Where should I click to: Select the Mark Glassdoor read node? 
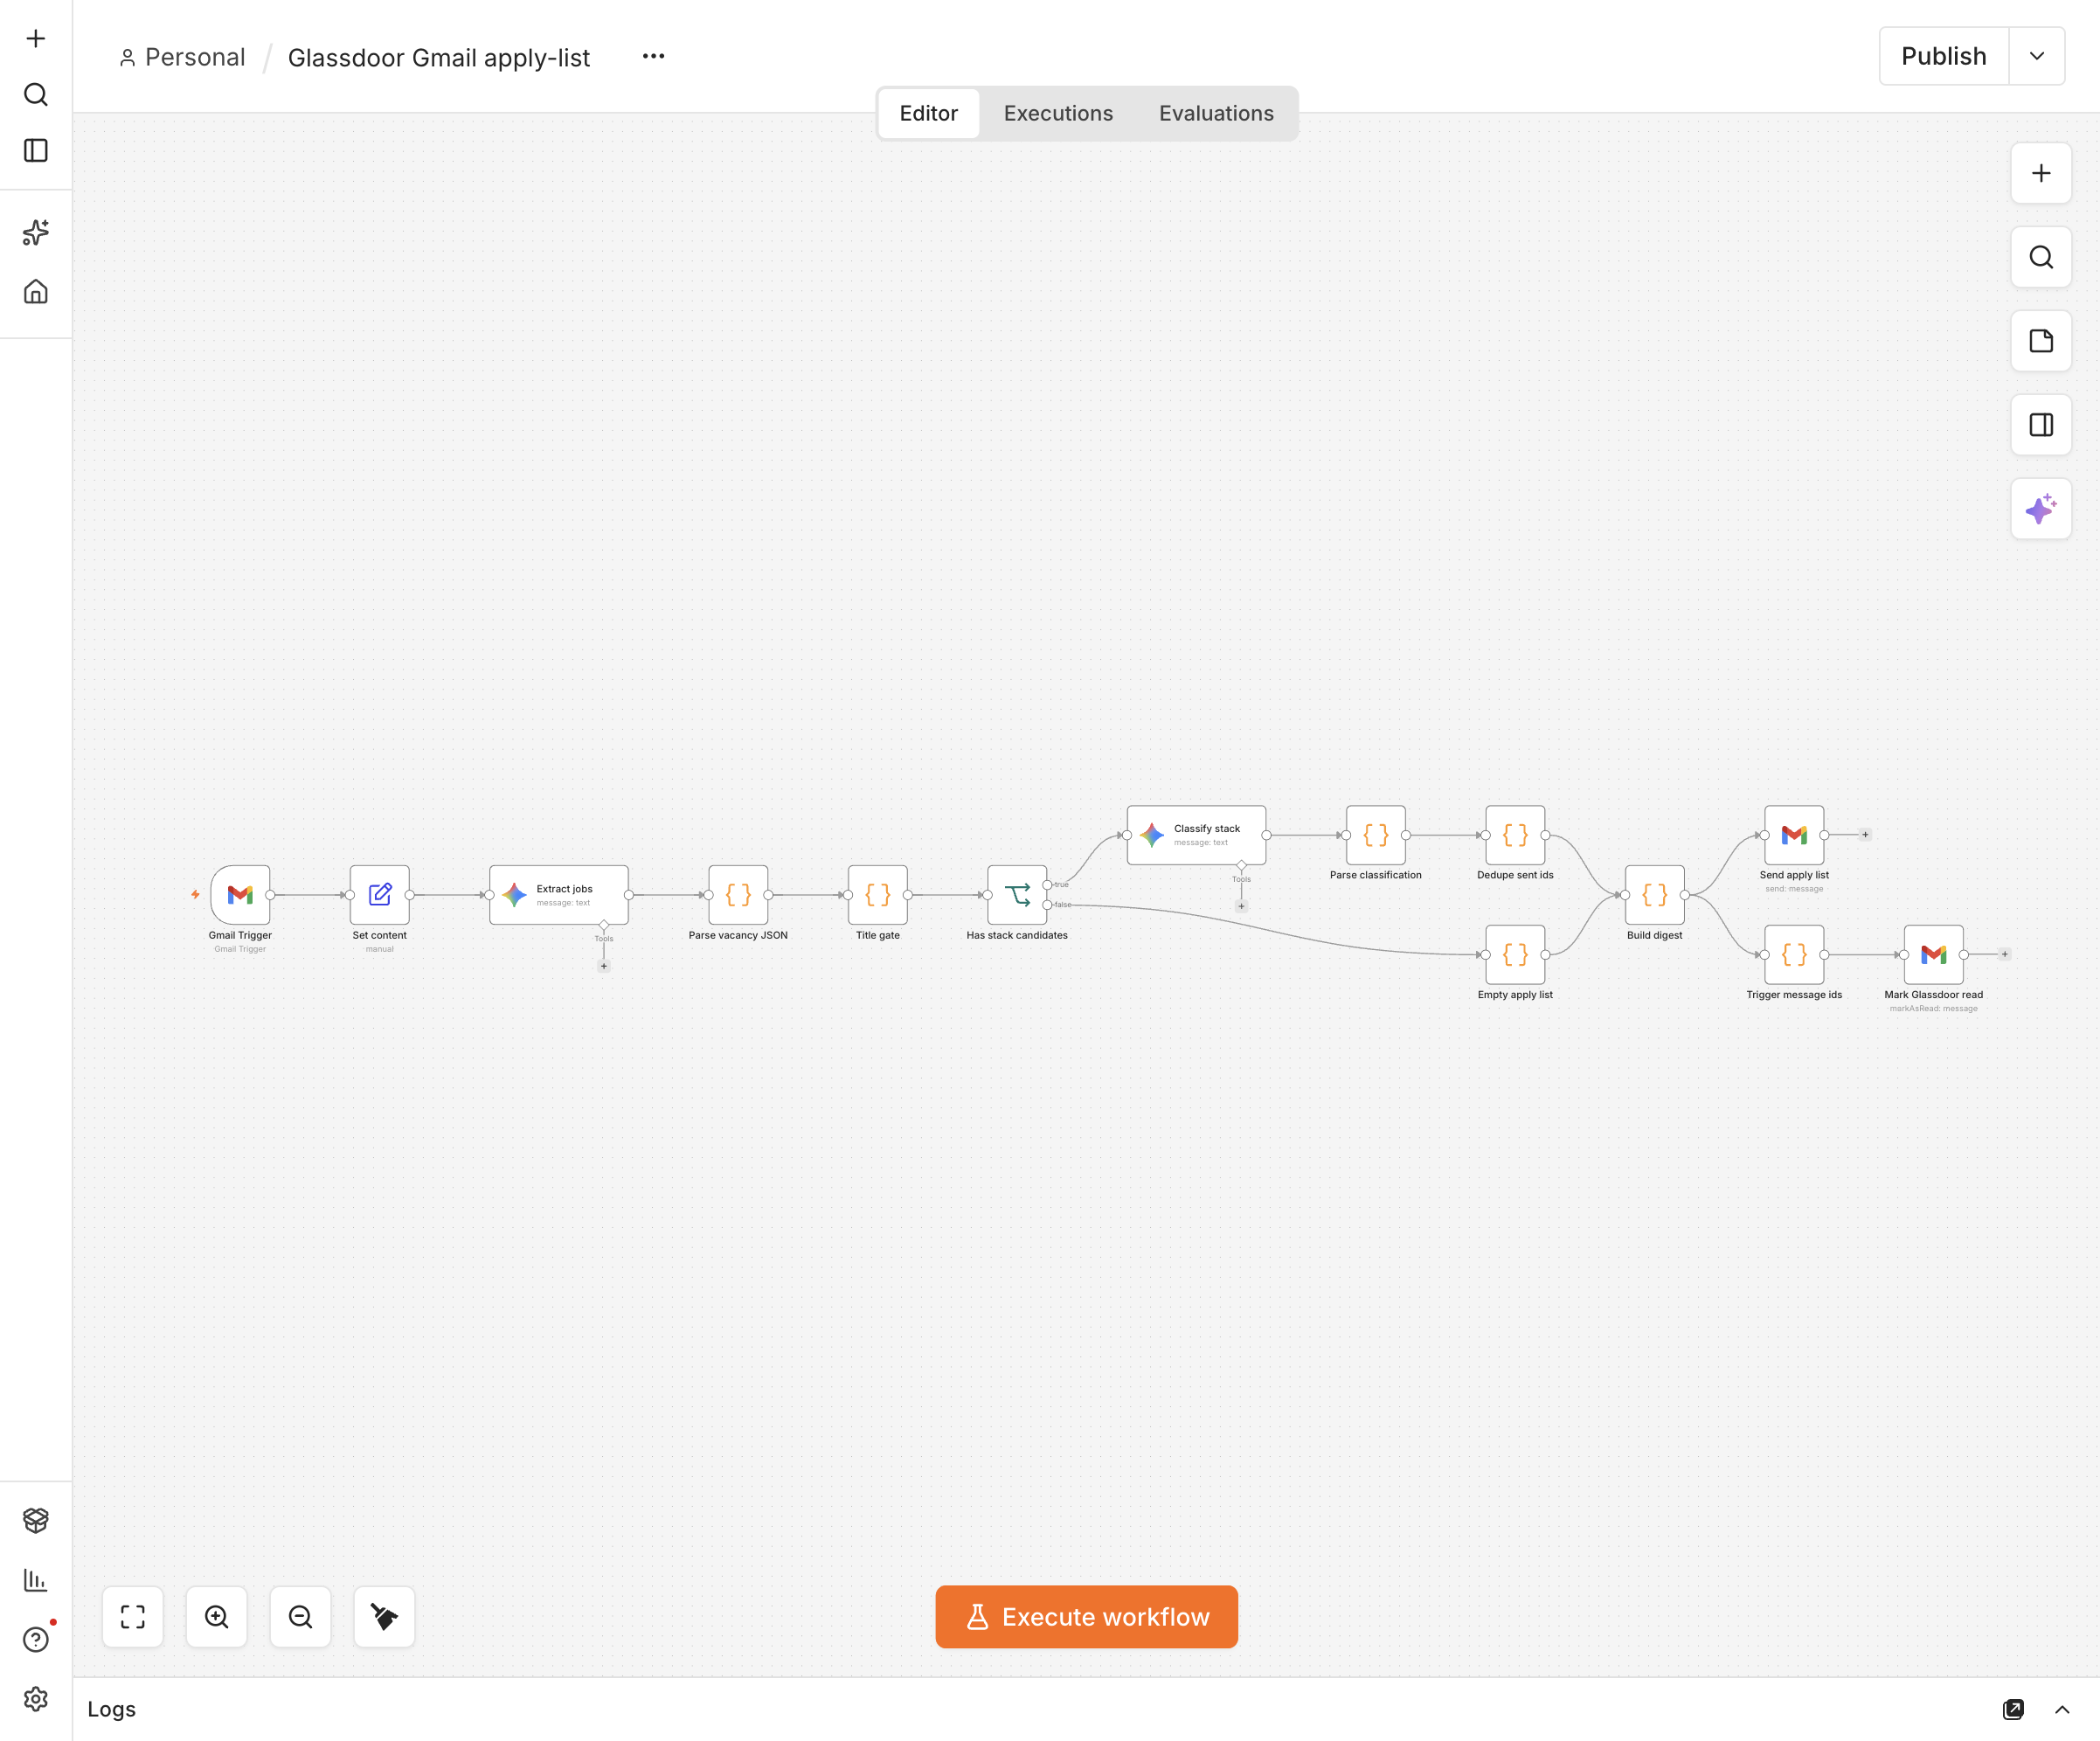tap(1934, 955)
